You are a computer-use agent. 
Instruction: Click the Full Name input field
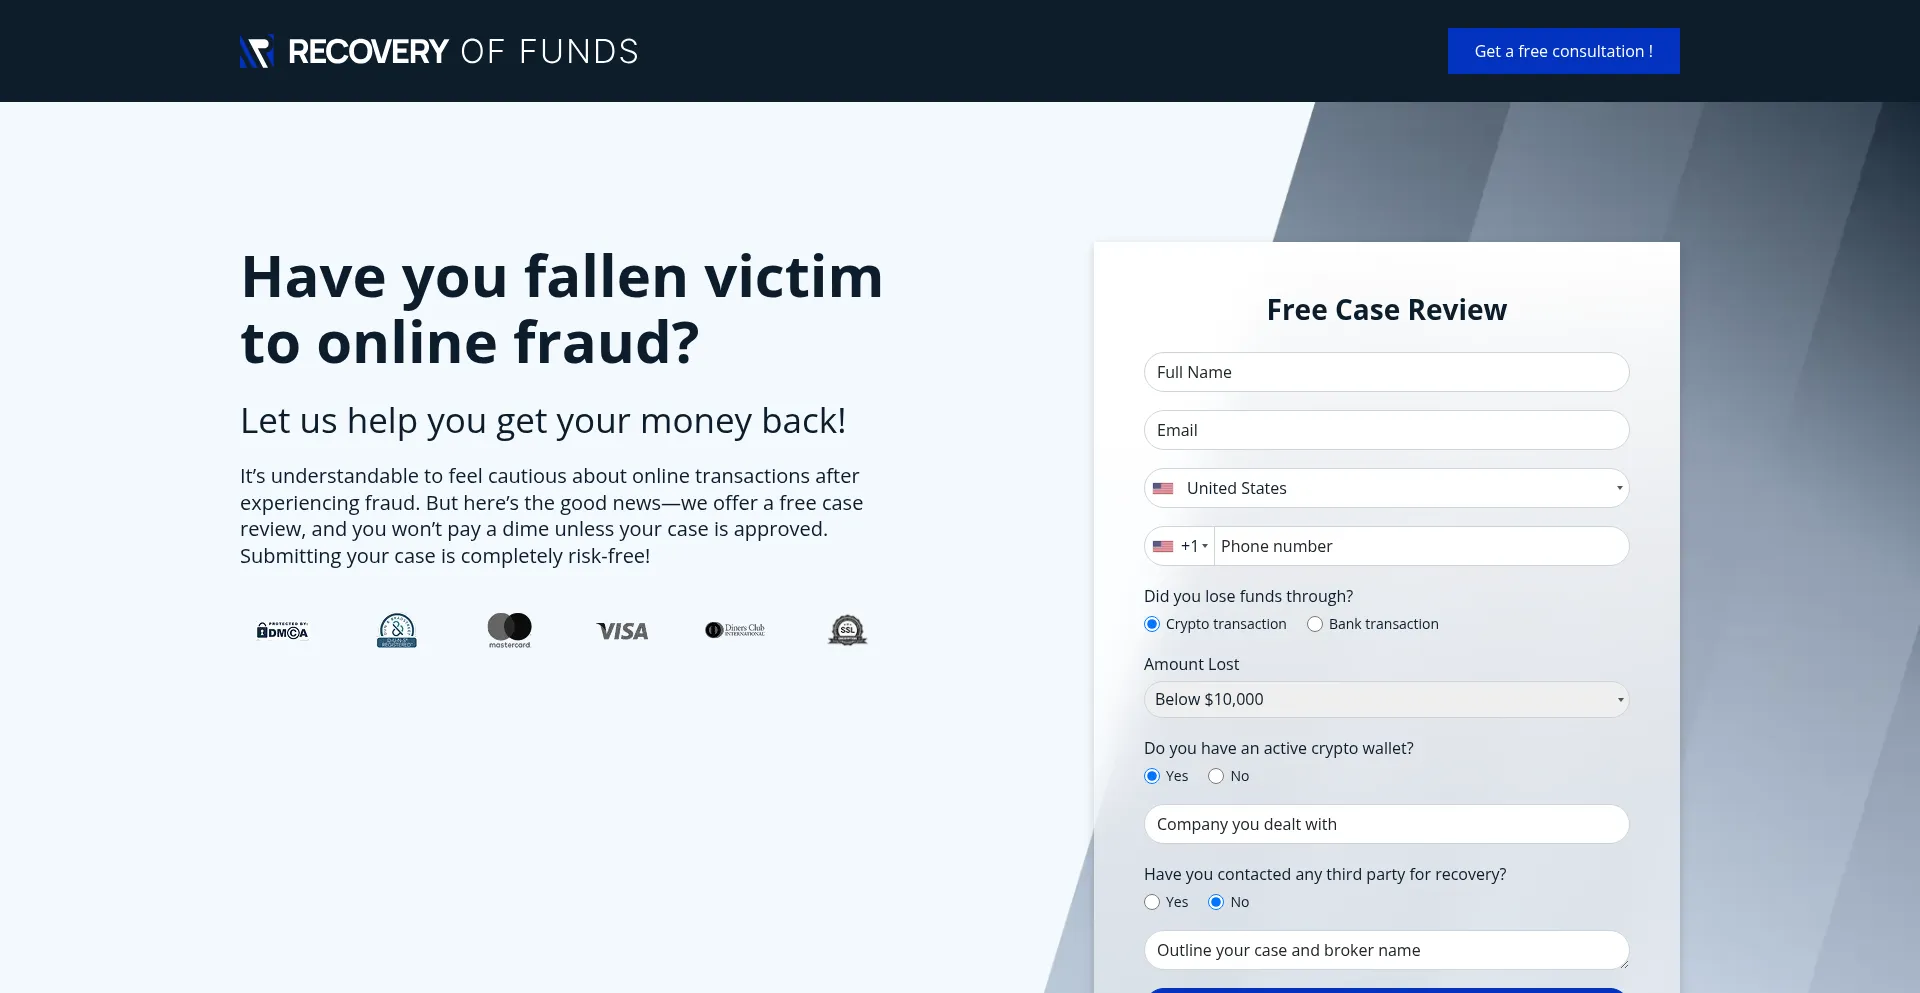pos(1386,372)
